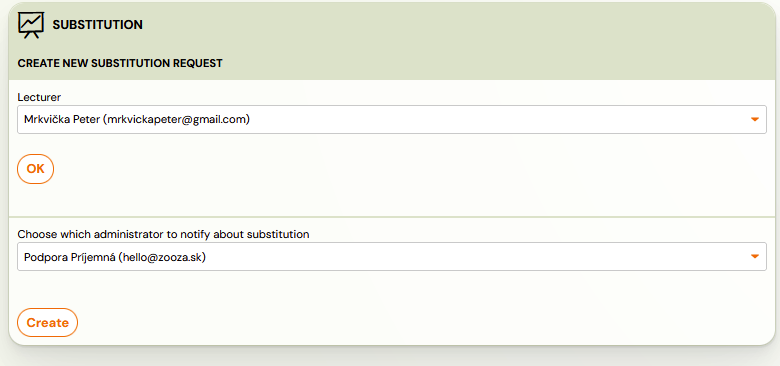Expand the administrator dropdown showing Podpora Príjemná

pyautogui.click(x=391, y=257)
